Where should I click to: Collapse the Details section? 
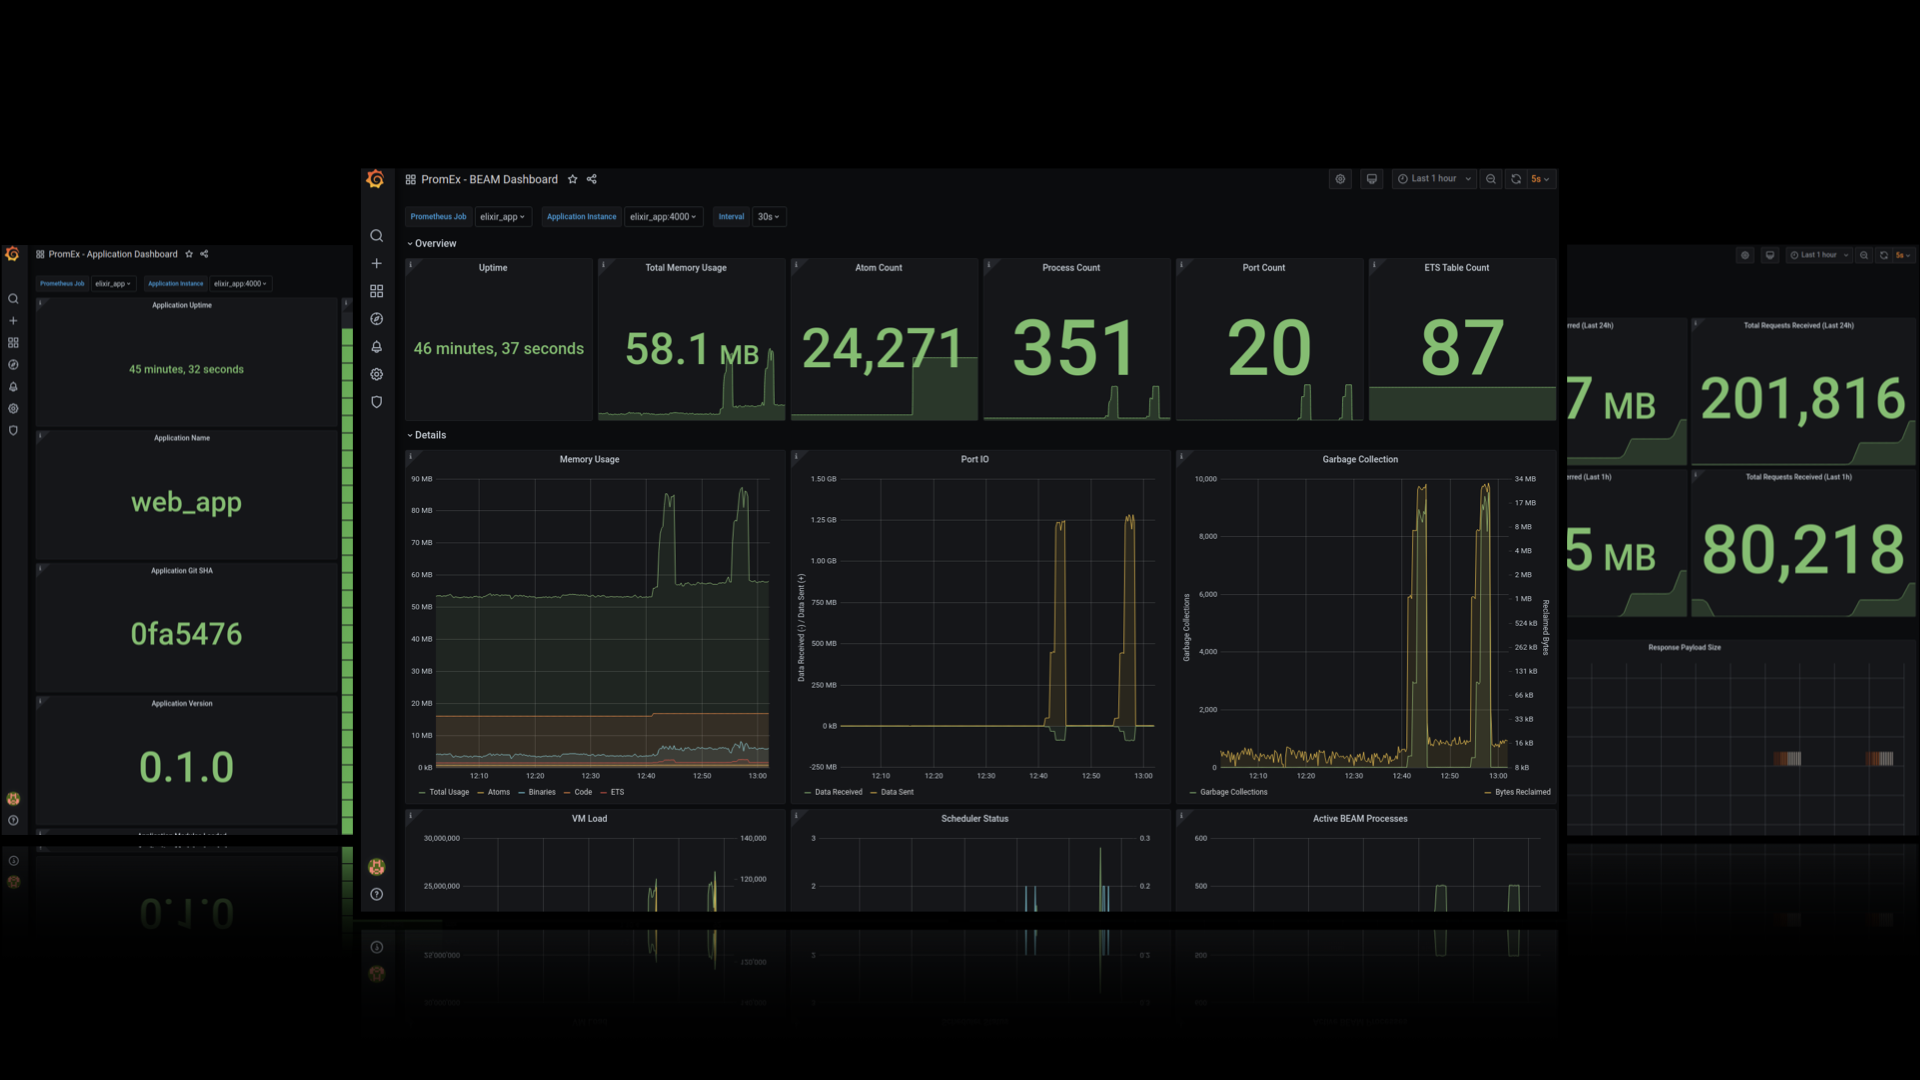pyautogui.click(x=427, y=435)
